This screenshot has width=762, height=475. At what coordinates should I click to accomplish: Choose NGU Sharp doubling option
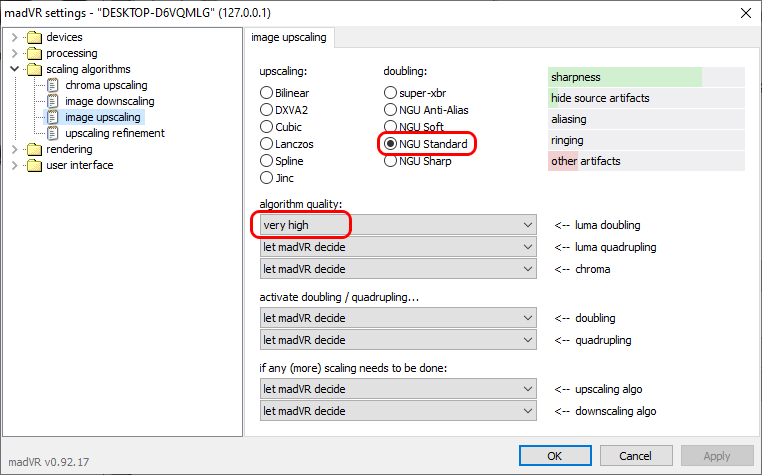[x=390, y=161]
